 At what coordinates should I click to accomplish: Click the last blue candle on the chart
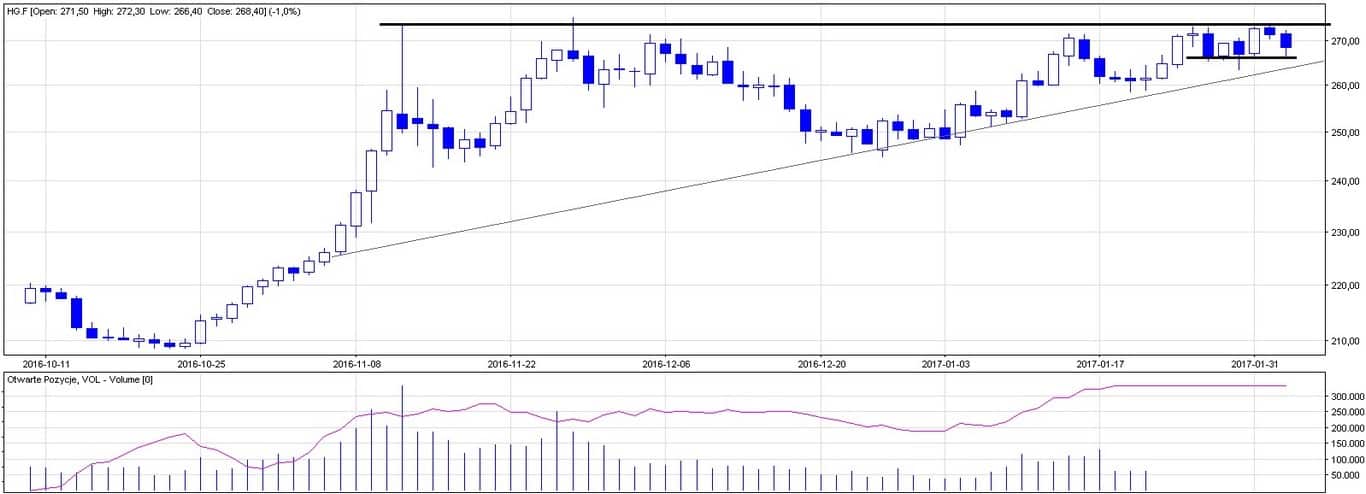coord(1286,41)
